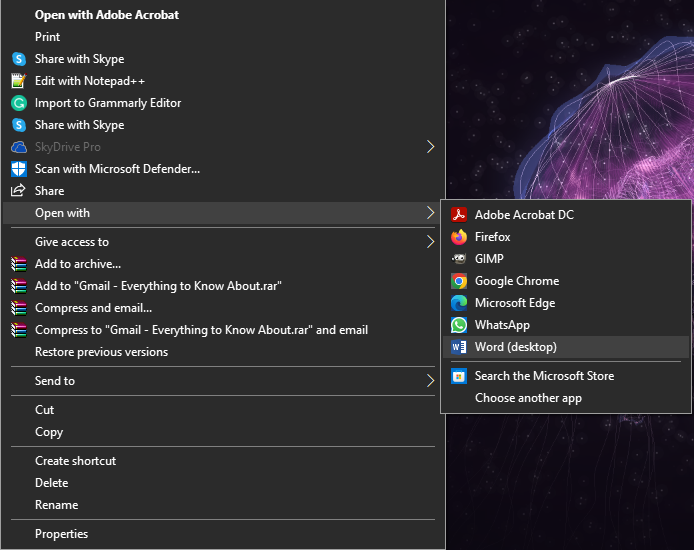The height and width of the screenshot is (550, 694).
Task: Click the Send to menu entry
Action: pyautogui.click(x=224, y=381)
